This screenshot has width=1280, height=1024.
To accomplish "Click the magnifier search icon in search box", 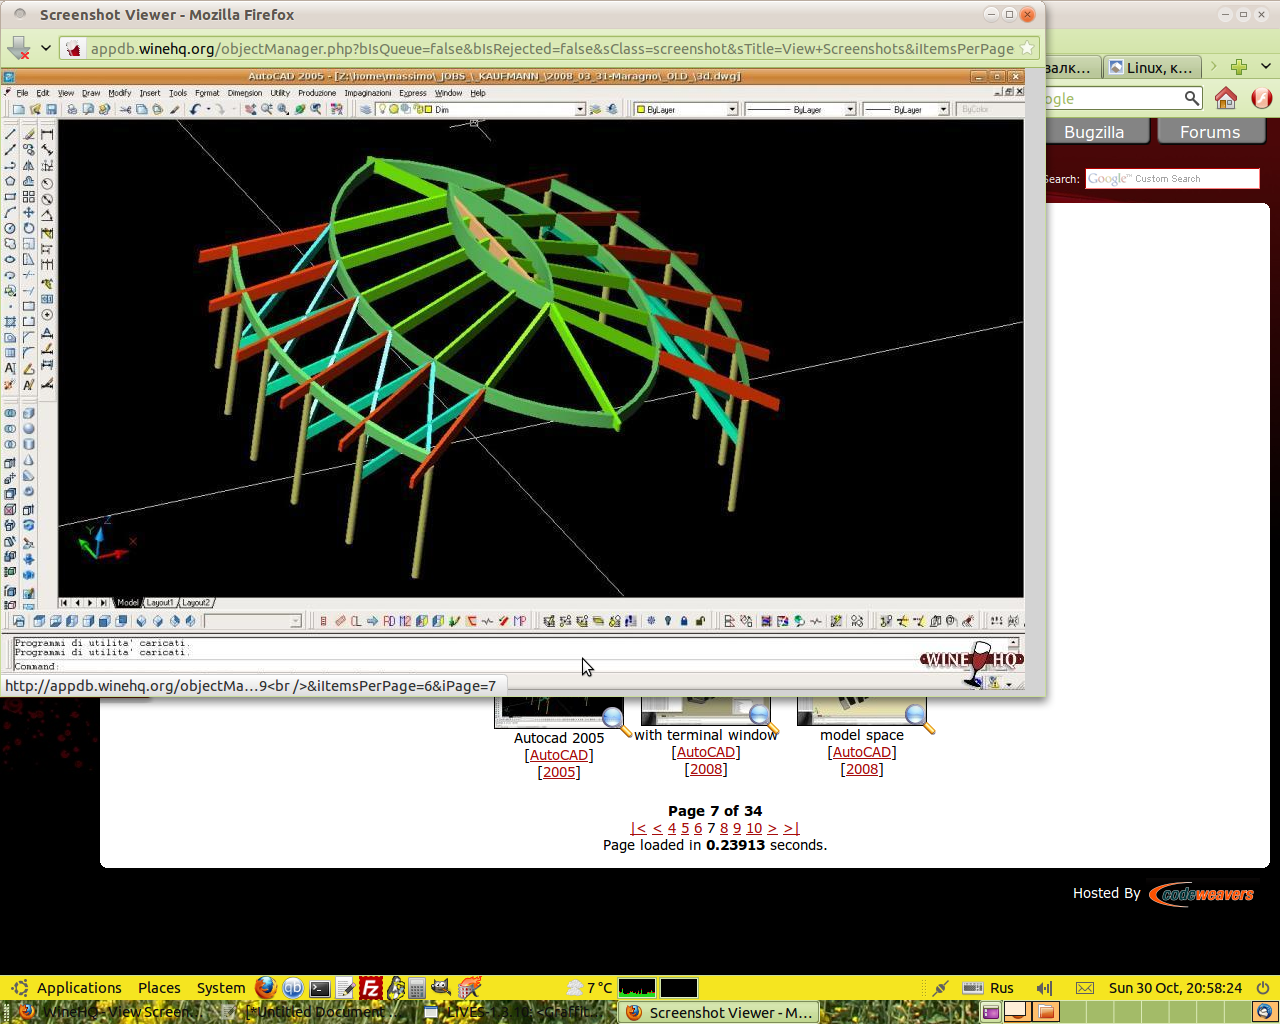I will coord(1191,98).
